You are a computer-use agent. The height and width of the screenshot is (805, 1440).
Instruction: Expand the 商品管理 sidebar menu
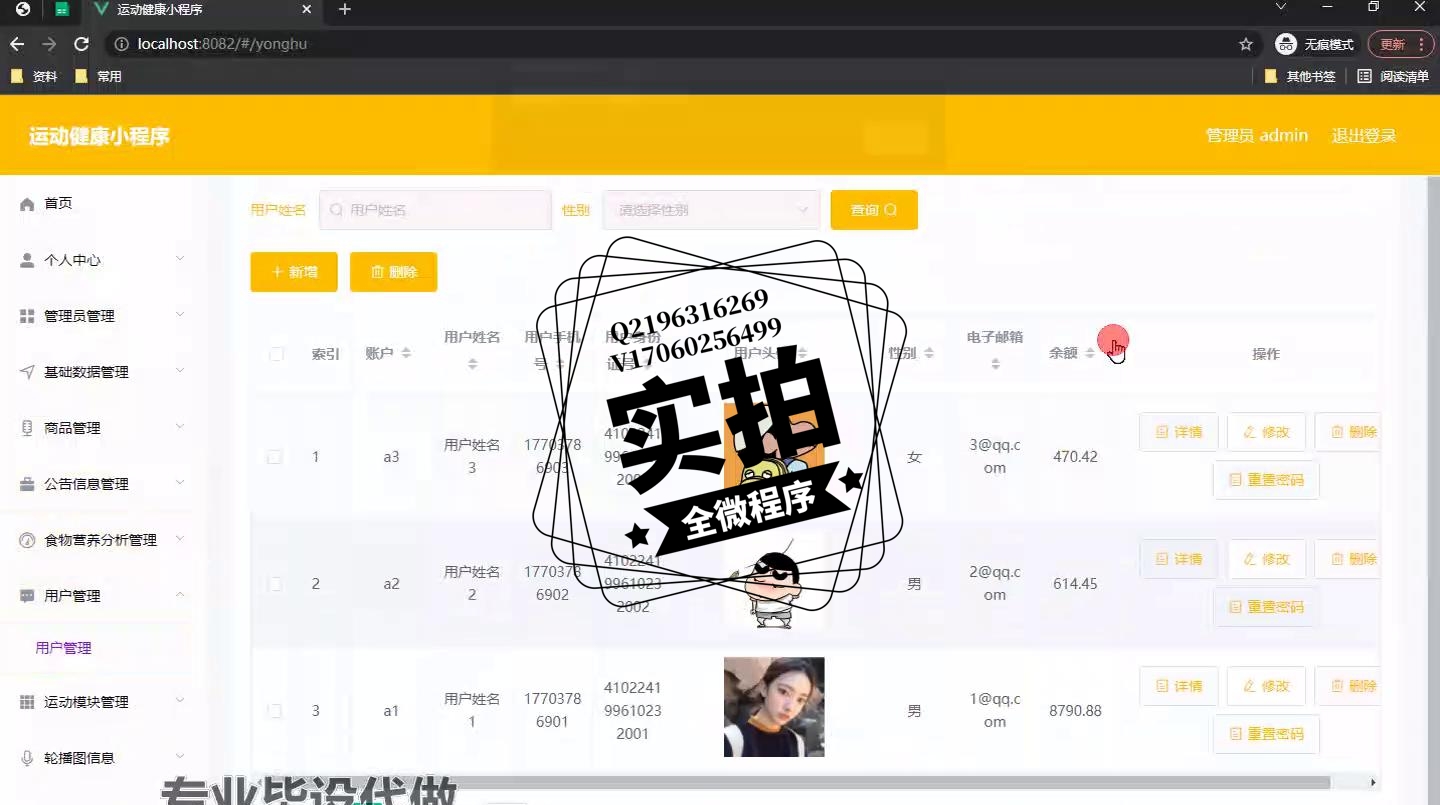pyautogui.click(x=104, y=428)
